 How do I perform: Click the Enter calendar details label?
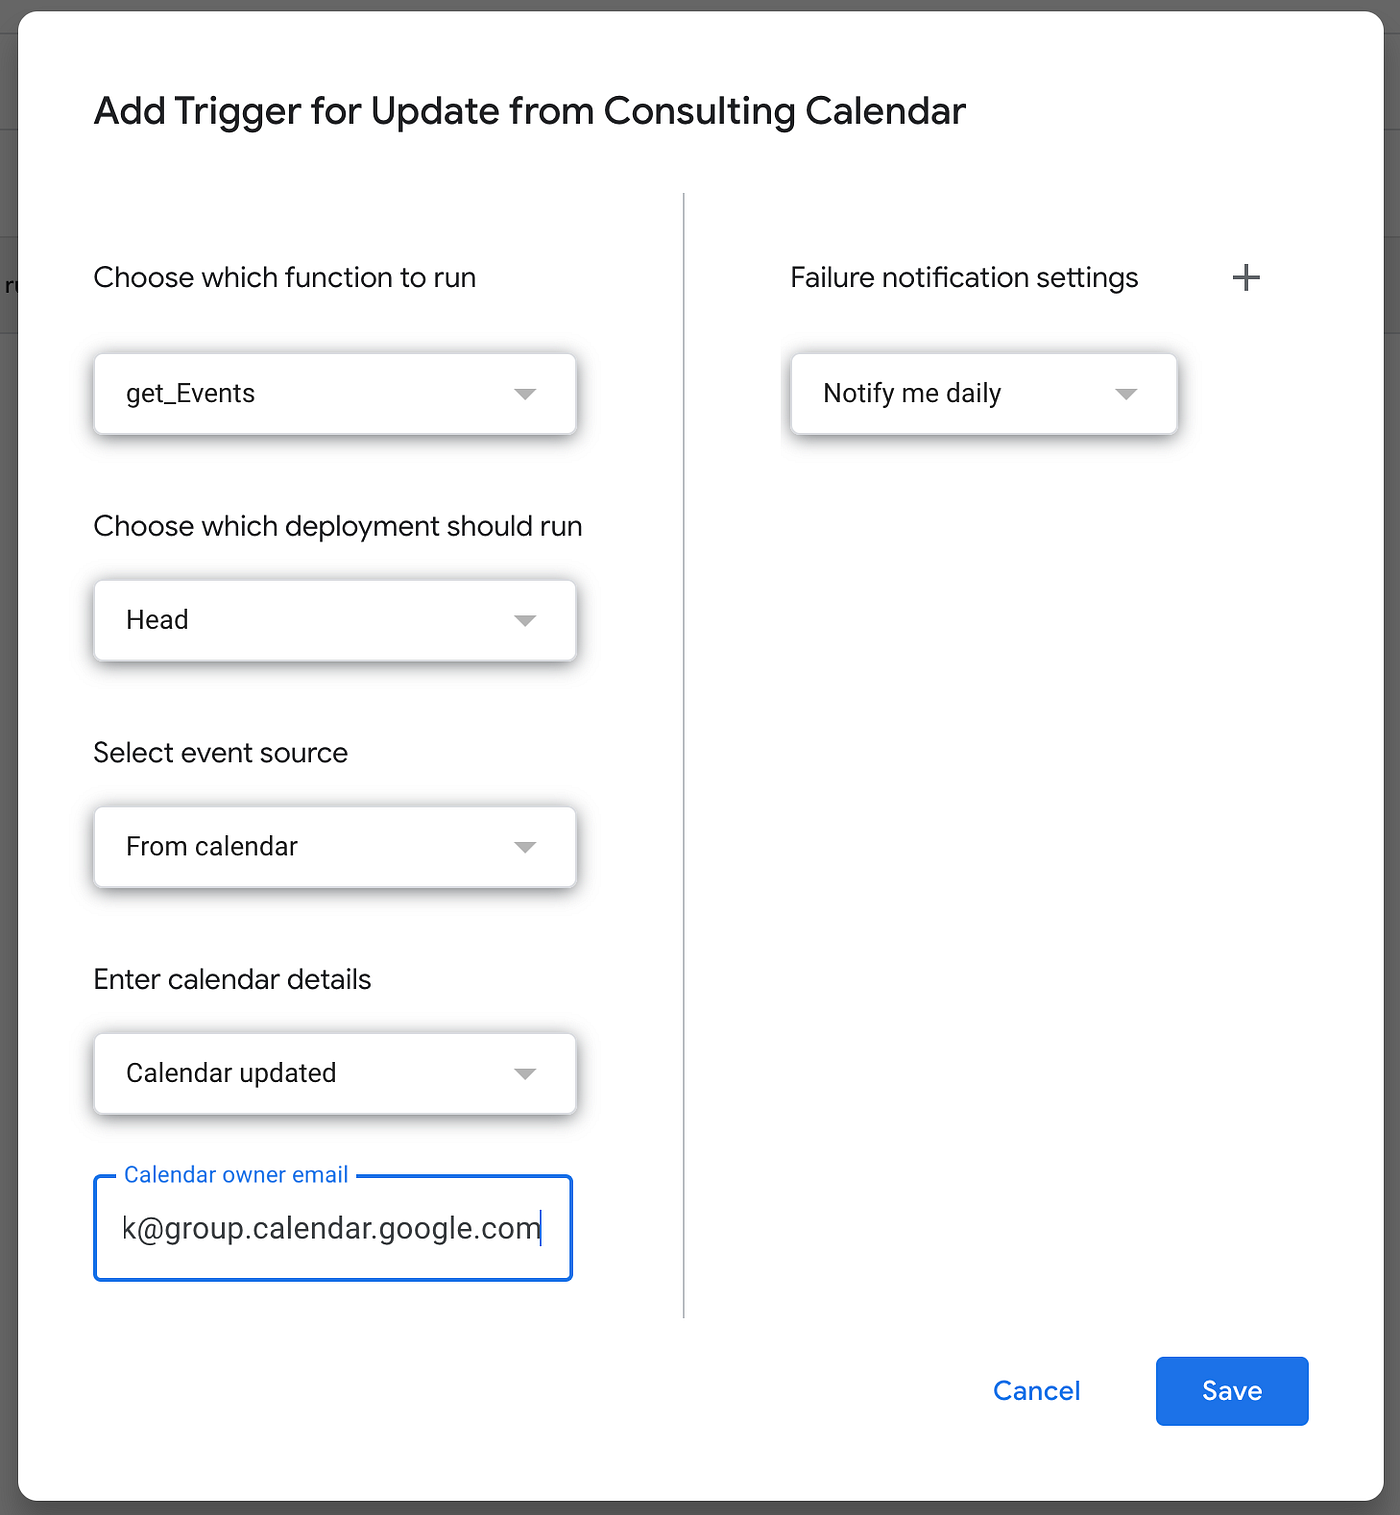[x=232, y=979]
